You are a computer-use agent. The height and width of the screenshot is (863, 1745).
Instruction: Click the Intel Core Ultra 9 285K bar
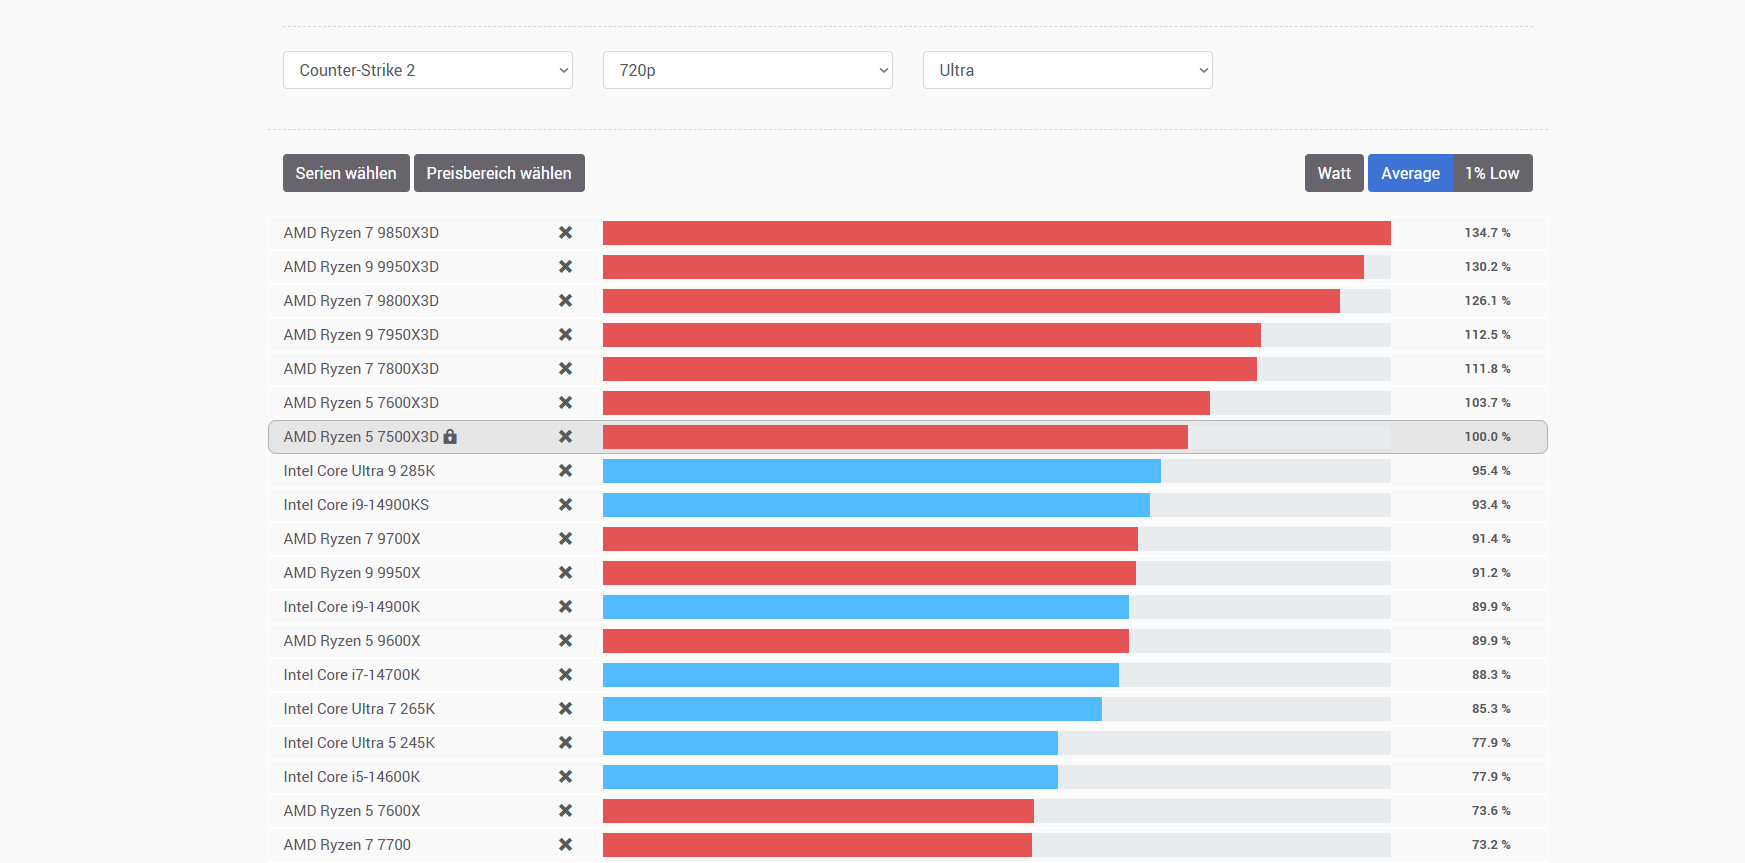882,471
